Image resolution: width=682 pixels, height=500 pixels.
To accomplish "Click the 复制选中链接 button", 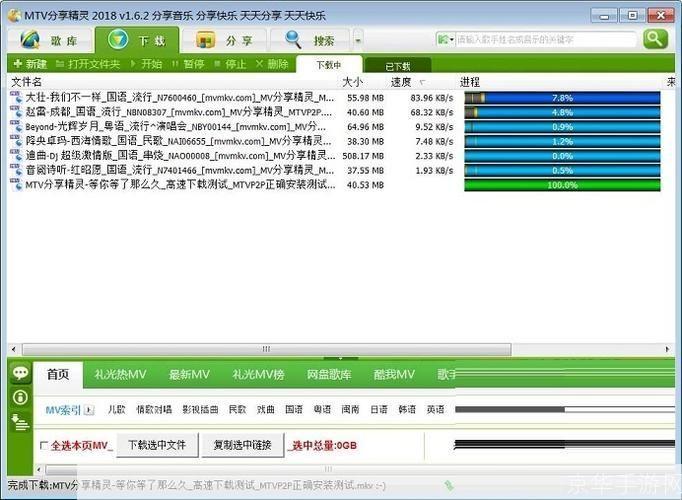I will click(x=243, y=445).
